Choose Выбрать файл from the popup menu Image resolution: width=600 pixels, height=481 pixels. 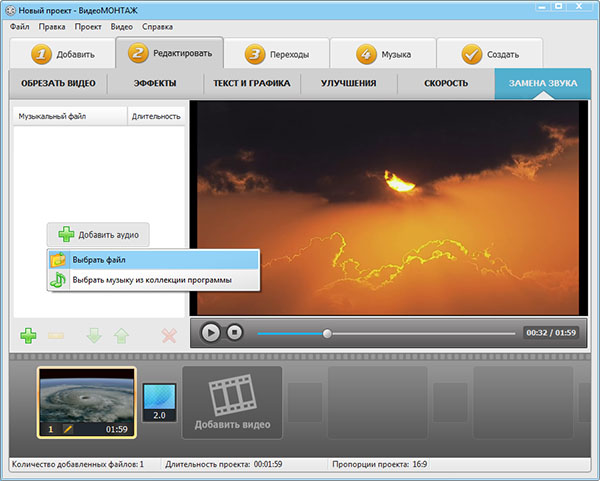(x=153, y=260)
